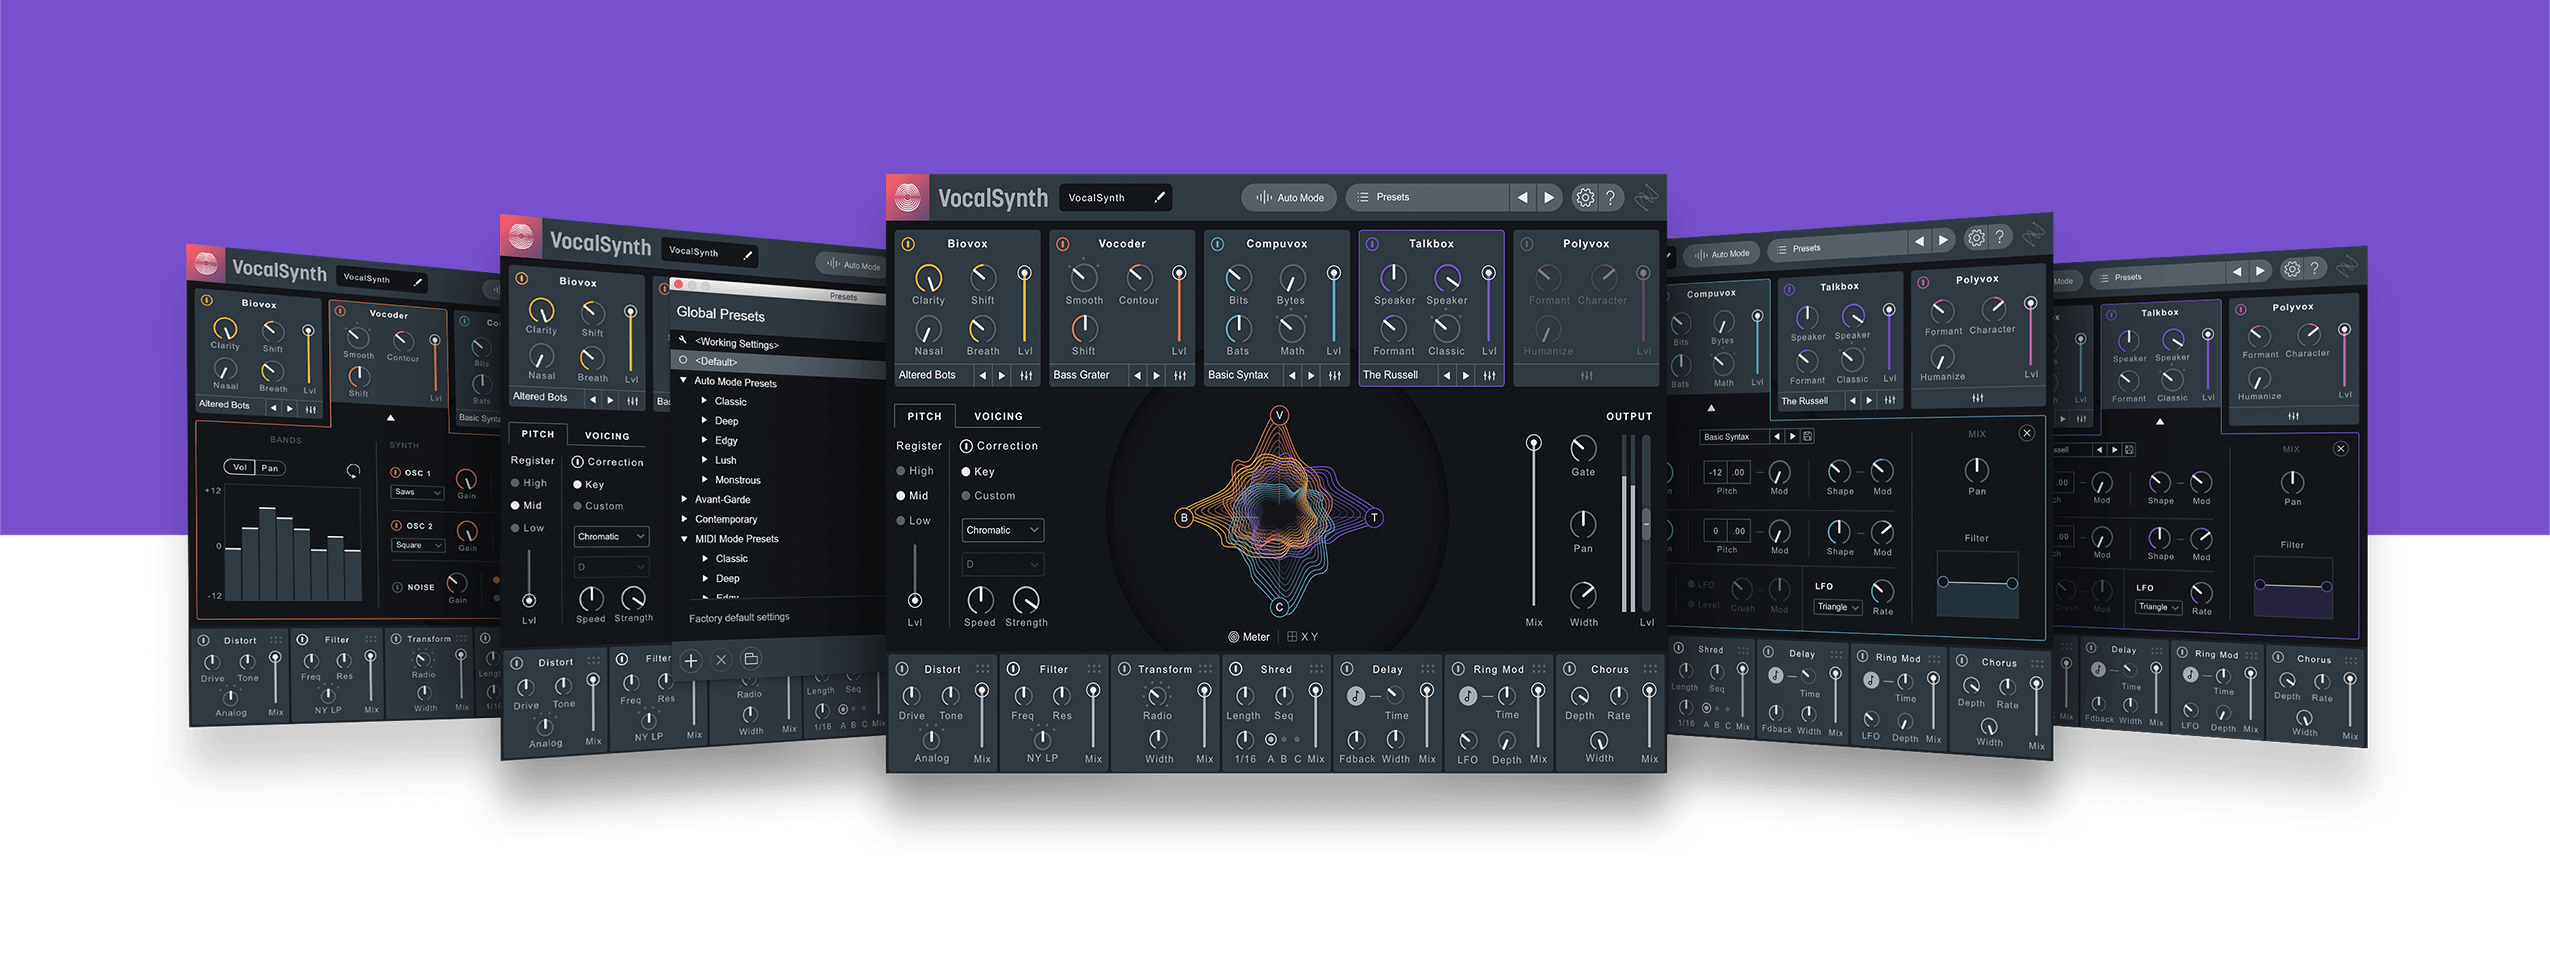Viewport: 2550px width, 954px height.
Task: Toggle NOISE power in leftmost window
Action: coord(397,587)
